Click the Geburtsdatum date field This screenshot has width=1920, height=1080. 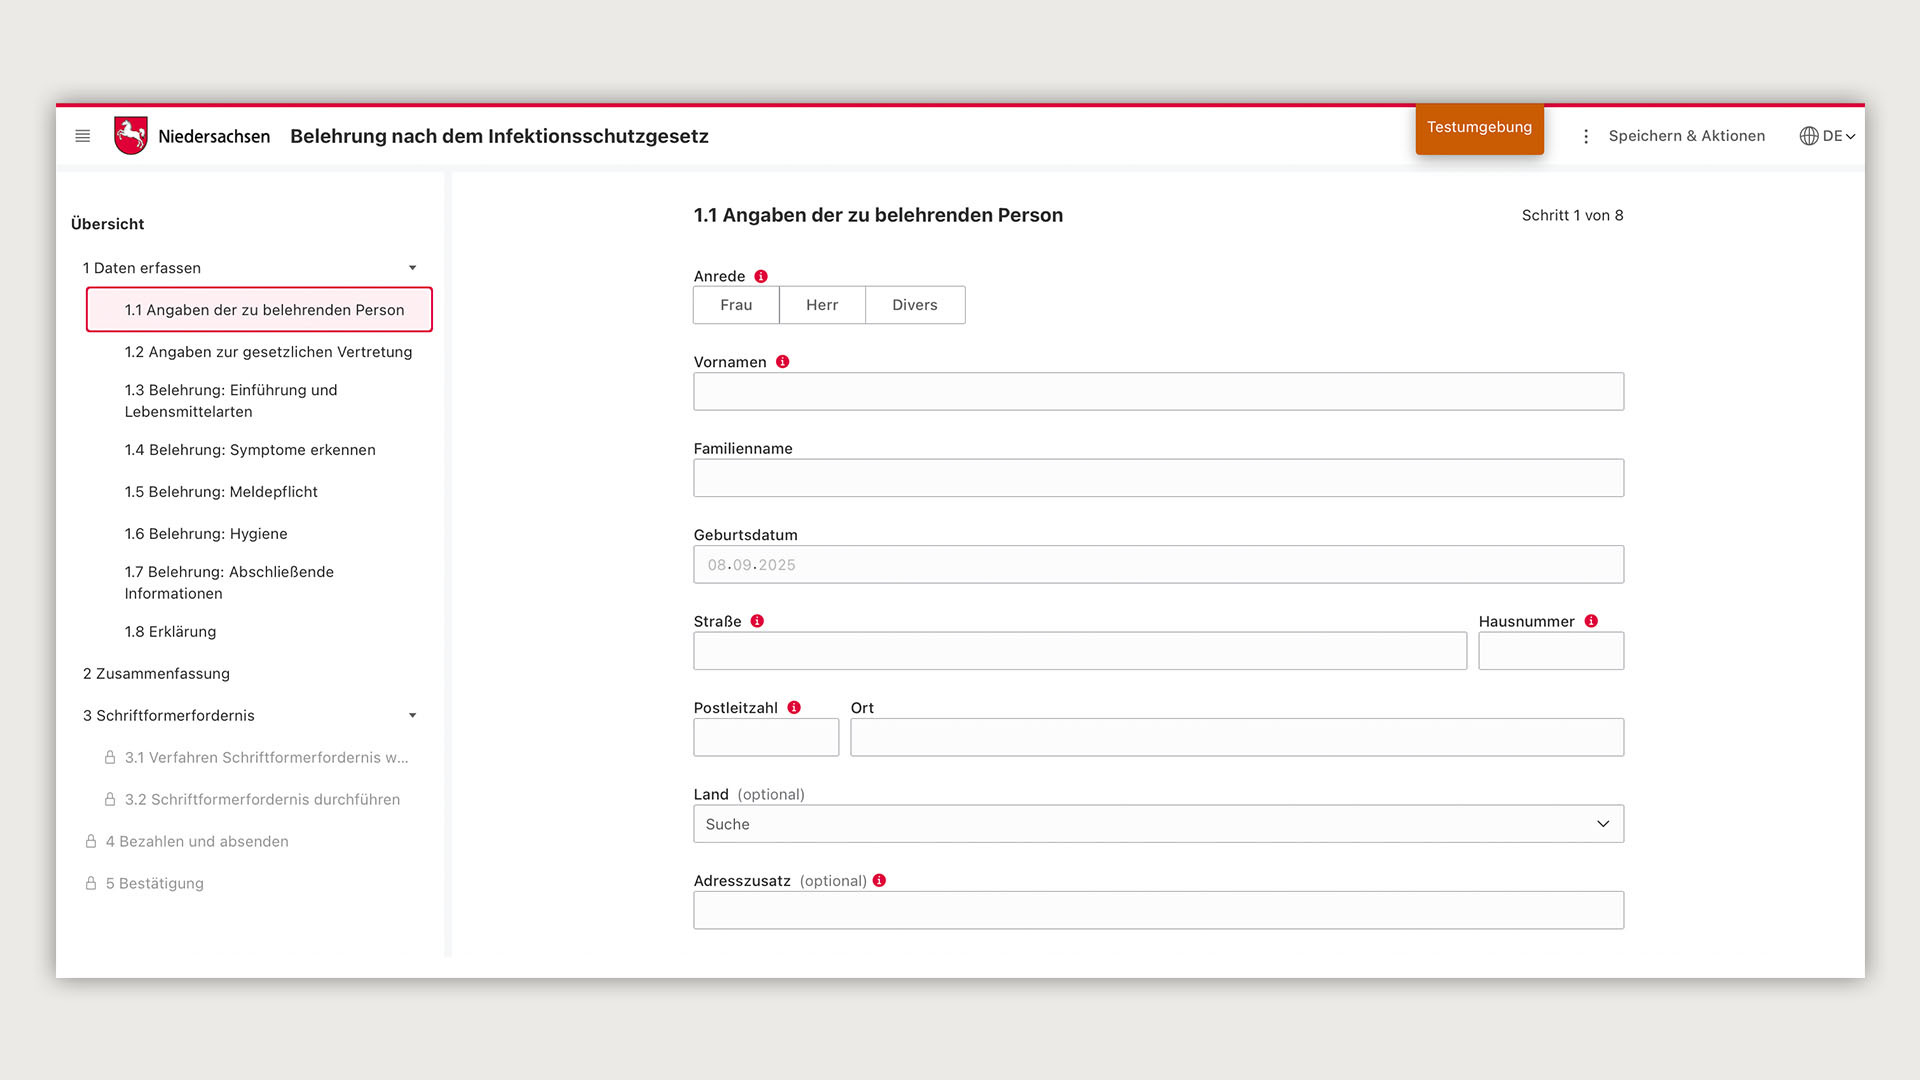[1158, 565]
